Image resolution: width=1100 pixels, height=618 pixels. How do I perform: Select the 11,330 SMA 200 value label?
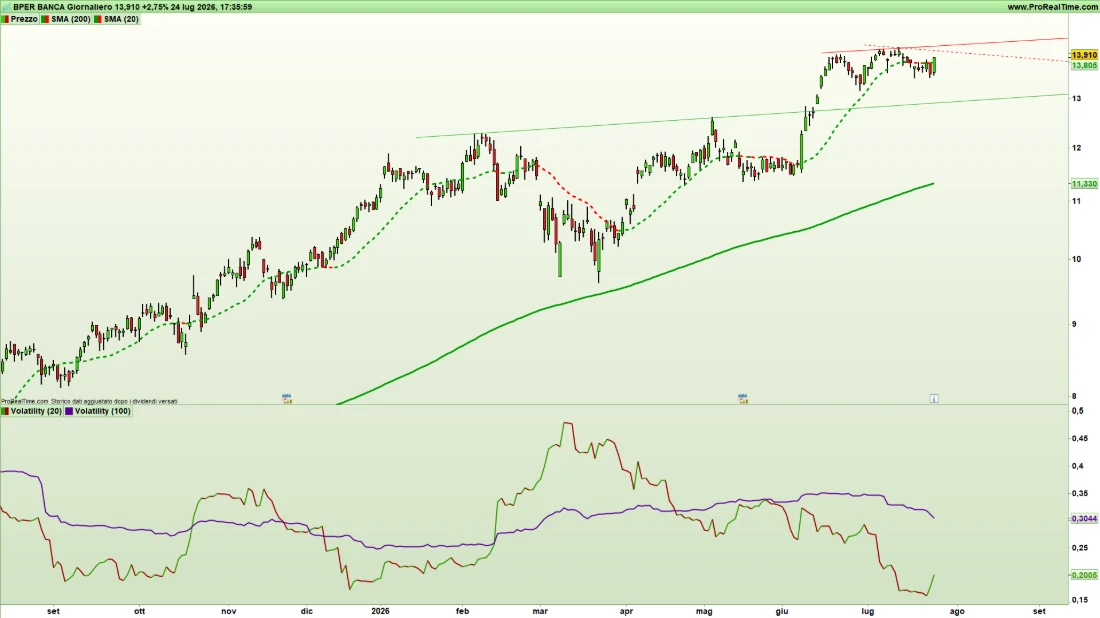1084,184
